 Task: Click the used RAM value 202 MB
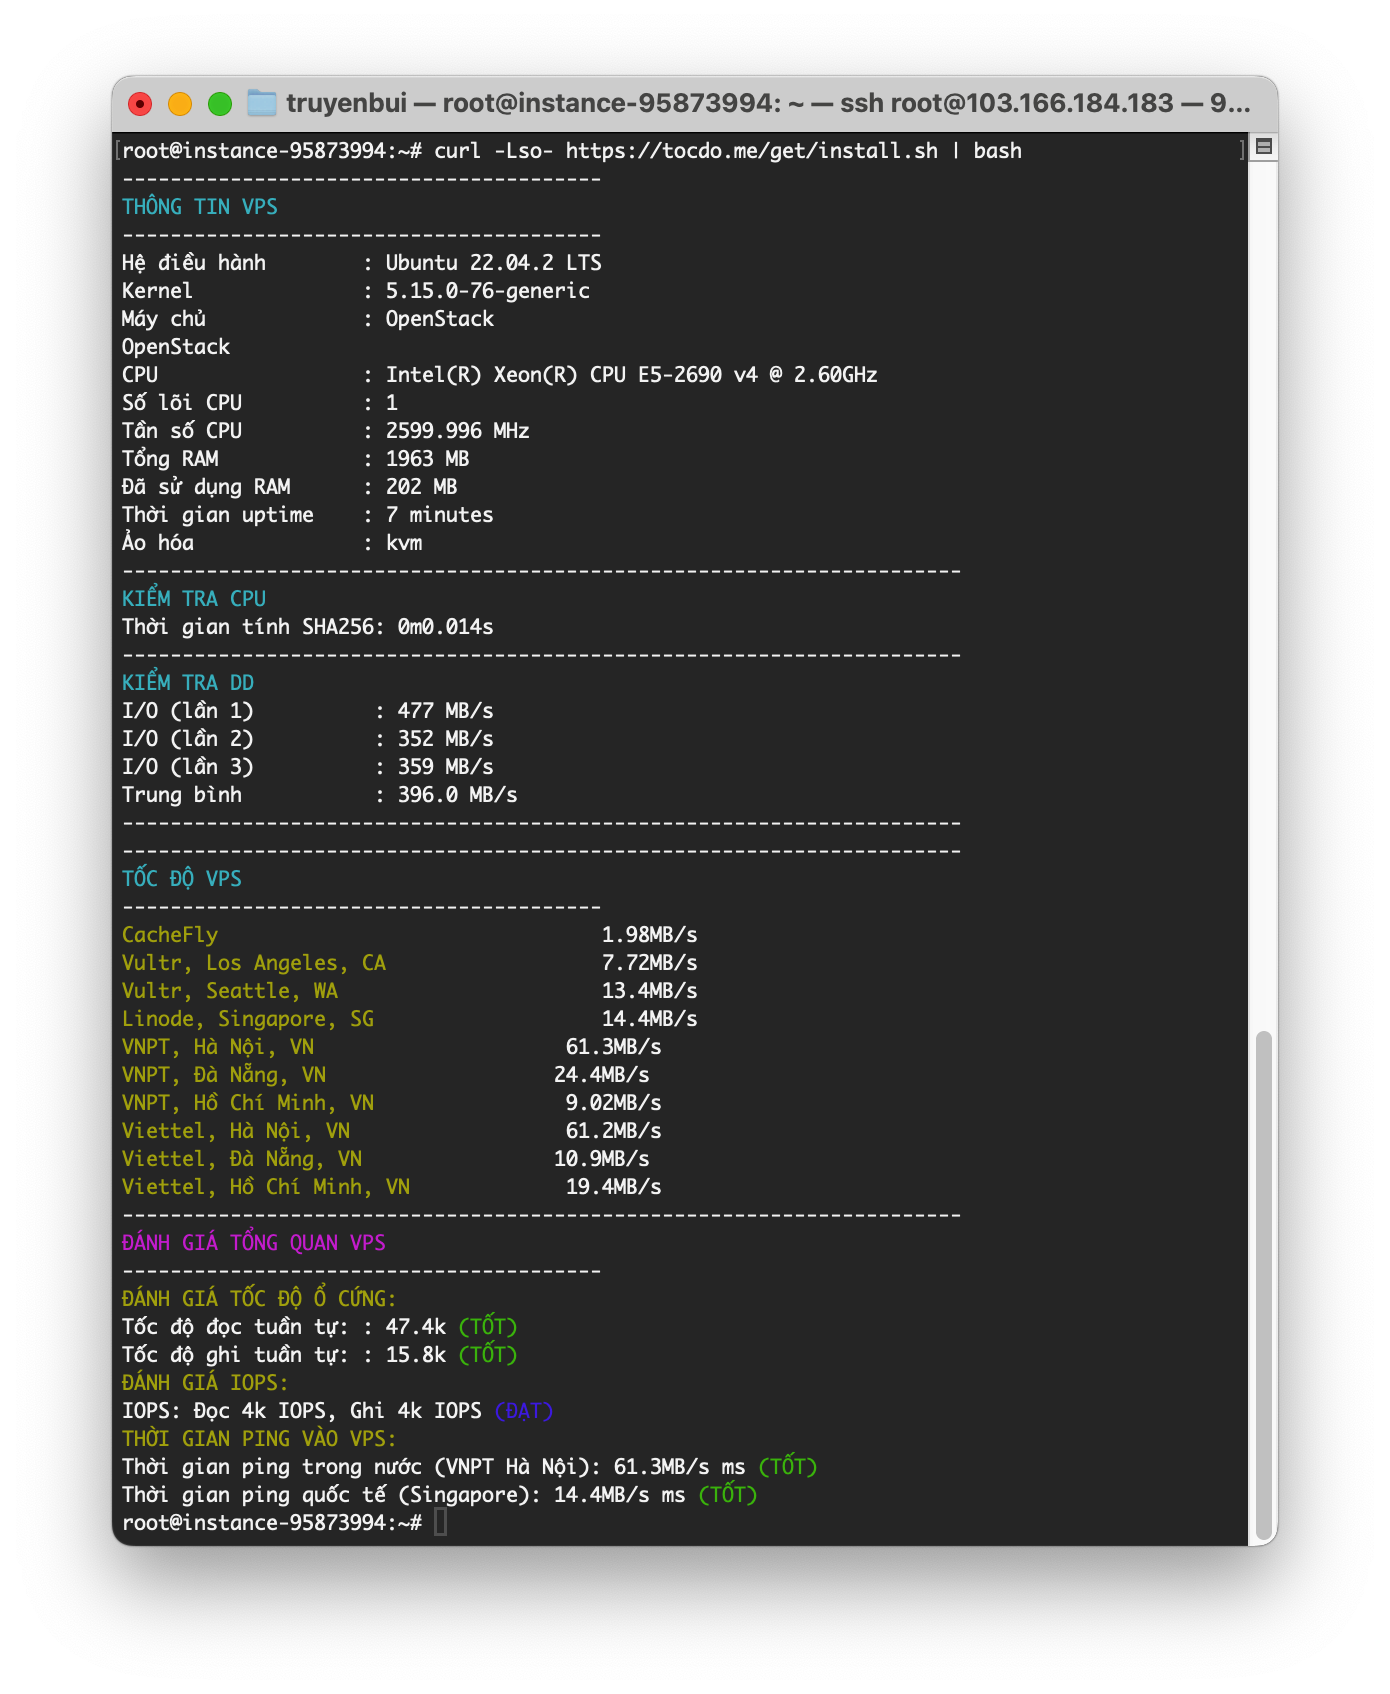422,487
